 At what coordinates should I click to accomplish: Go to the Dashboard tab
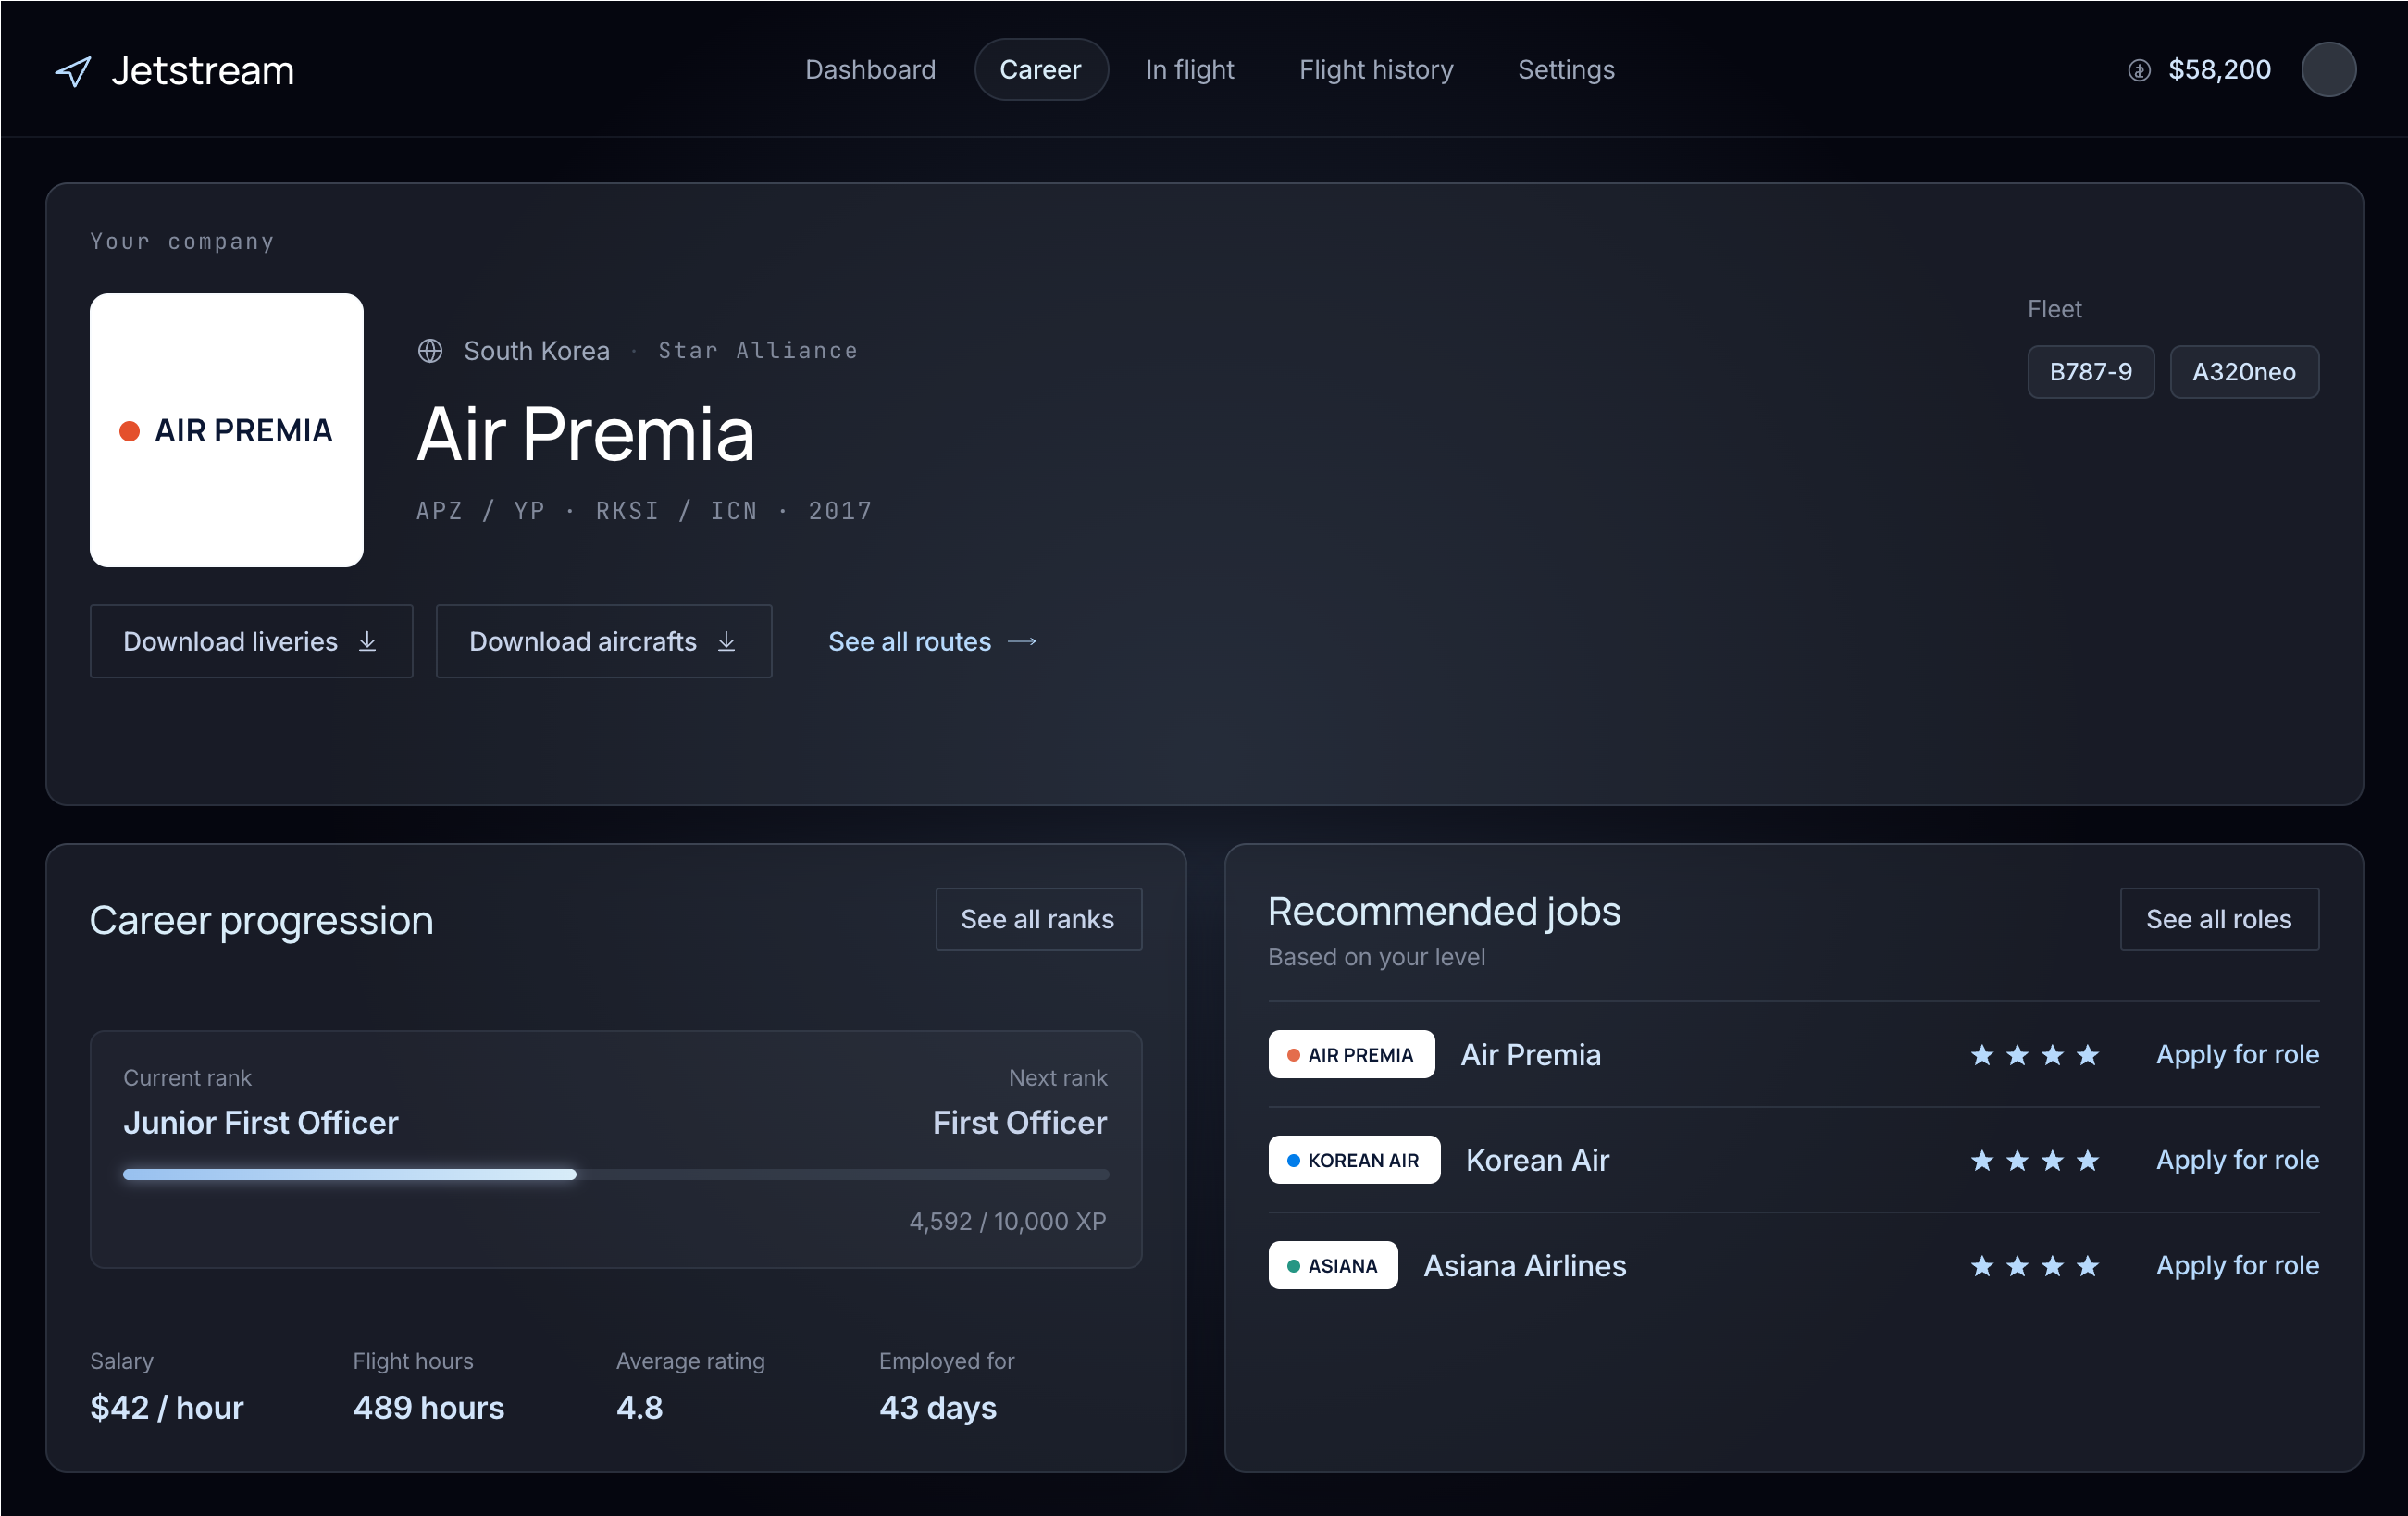870,70
